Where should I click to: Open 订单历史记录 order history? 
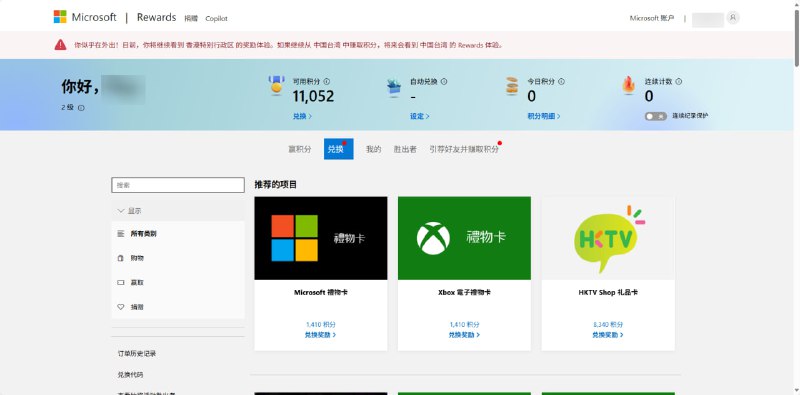(x=137, y=354)
